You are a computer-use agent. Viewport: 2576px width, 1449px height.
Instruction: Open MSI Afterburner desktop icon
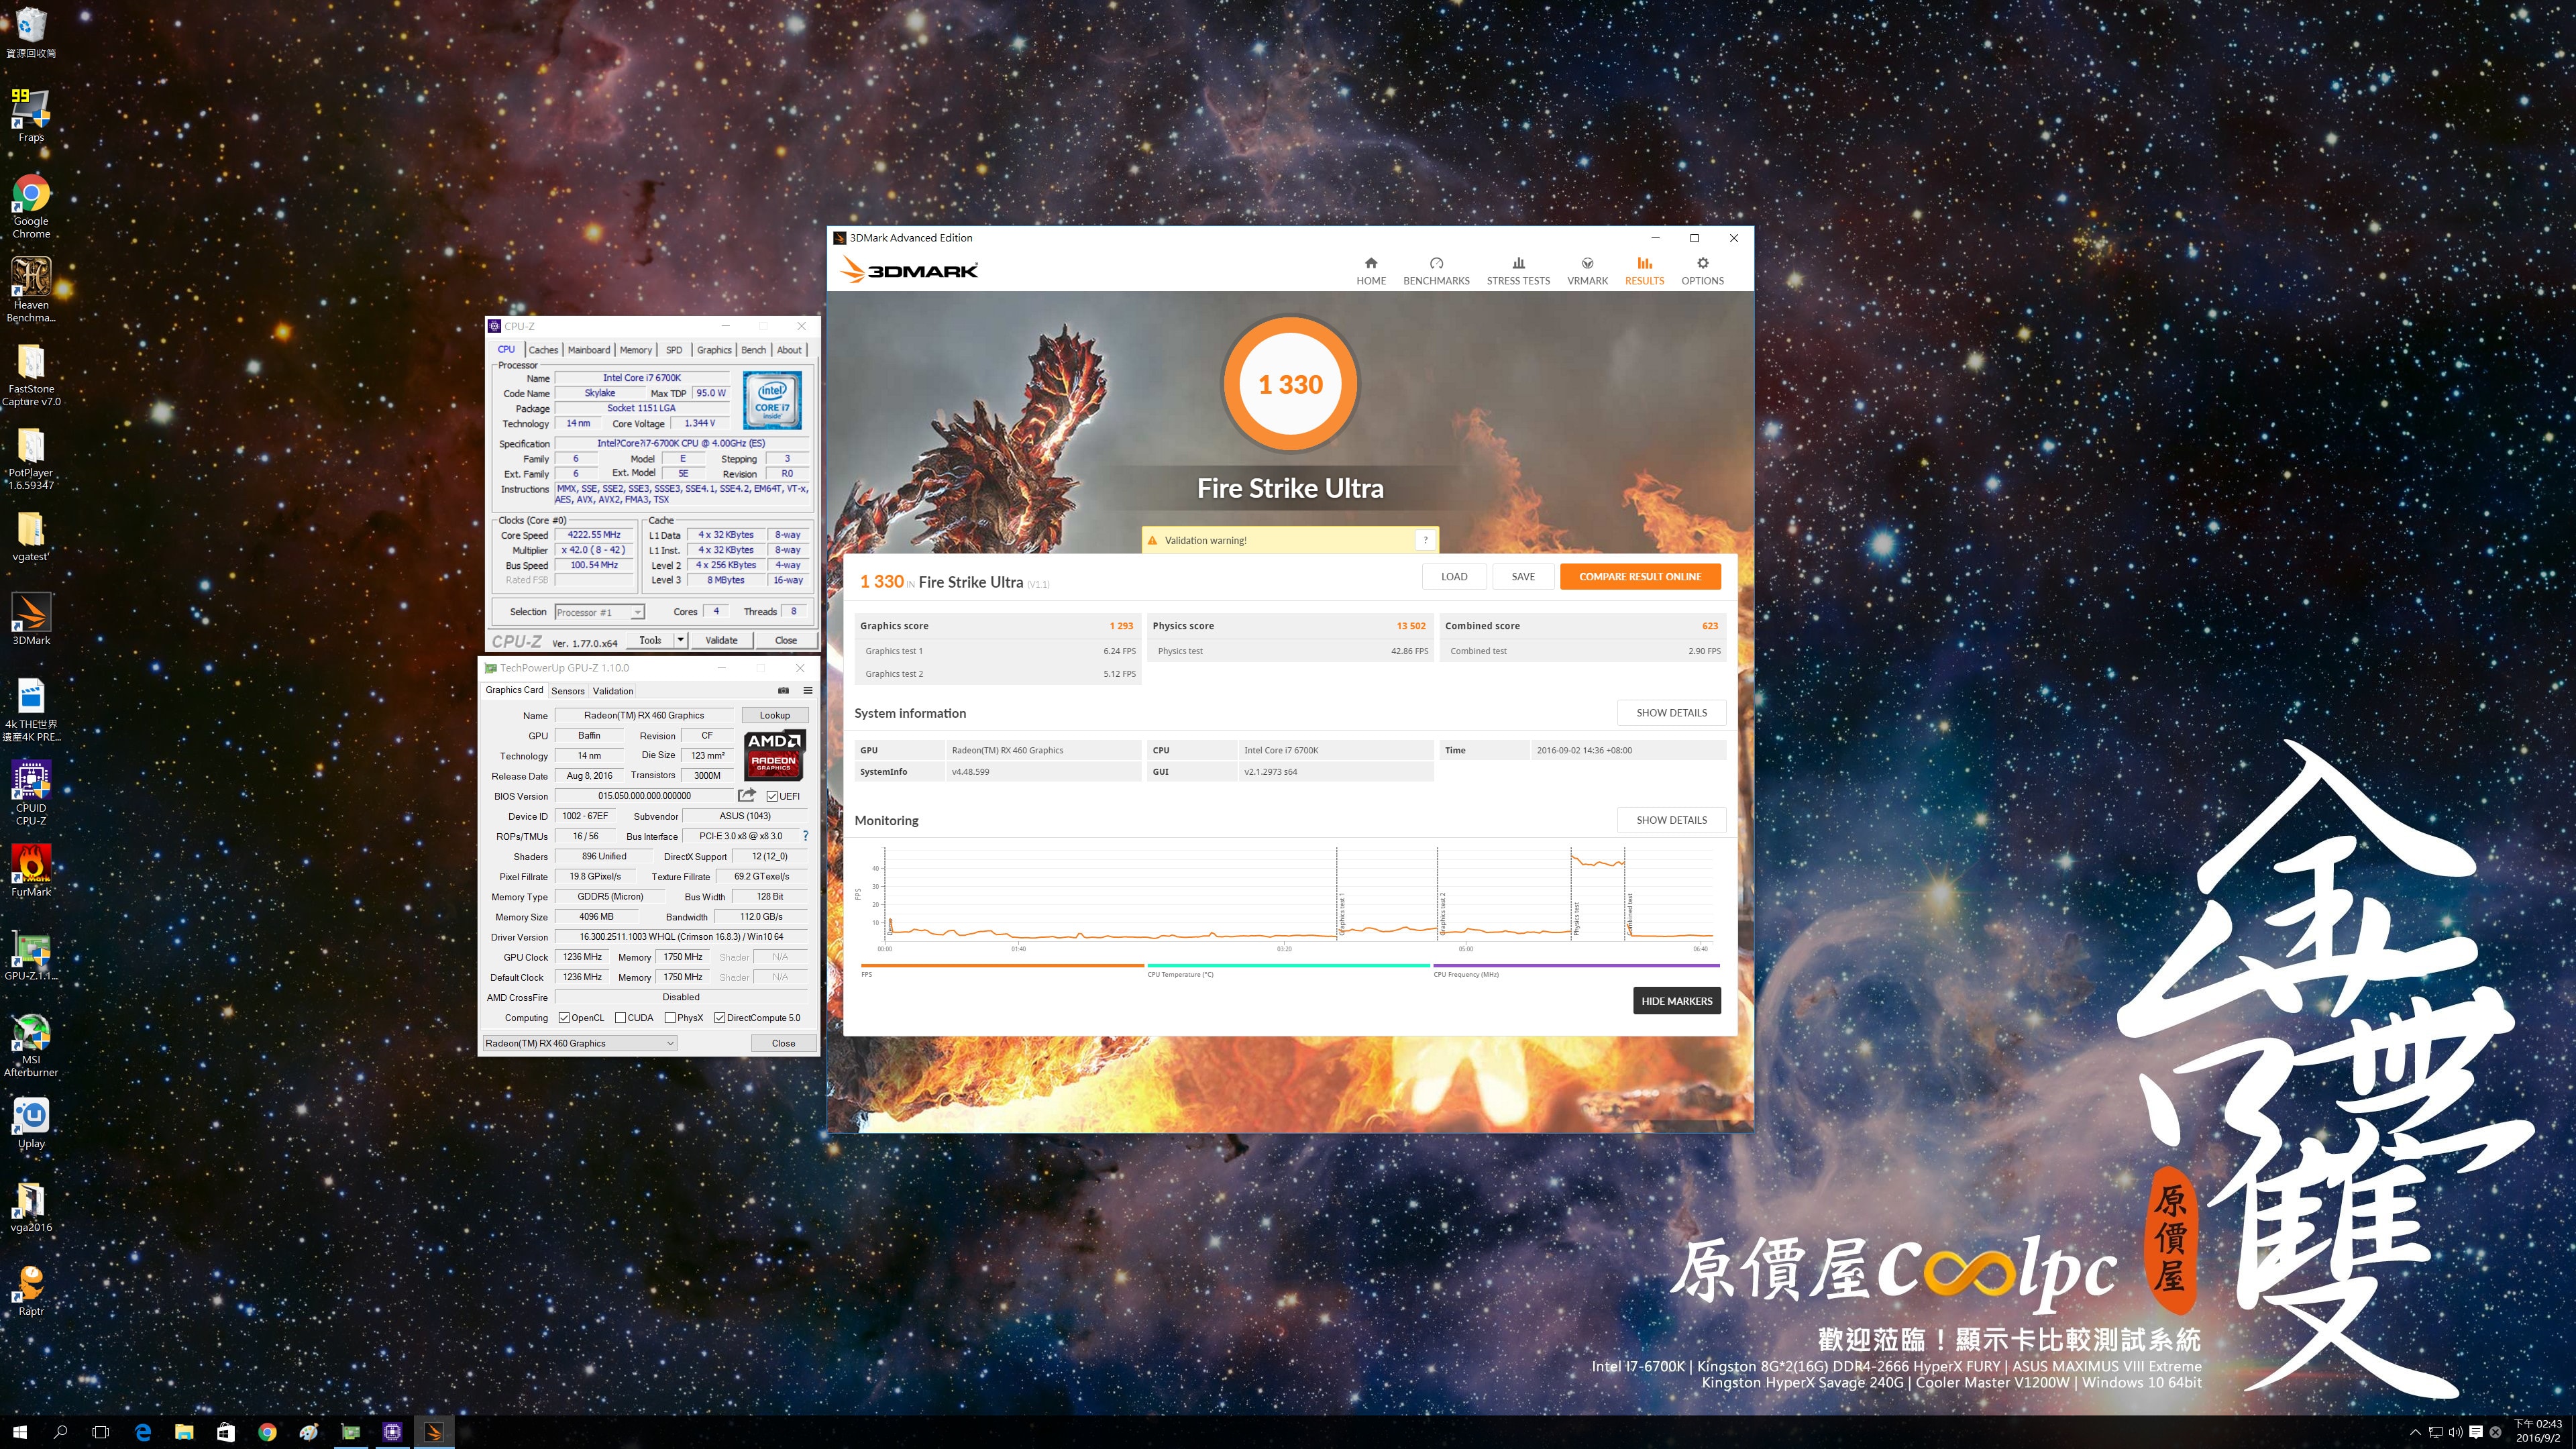(31, 1045)
